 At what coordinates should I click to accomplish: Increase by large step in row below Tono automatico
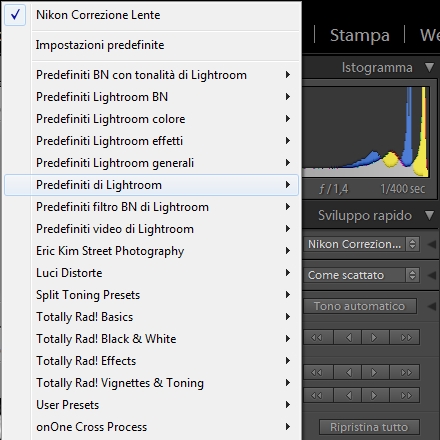405,338
